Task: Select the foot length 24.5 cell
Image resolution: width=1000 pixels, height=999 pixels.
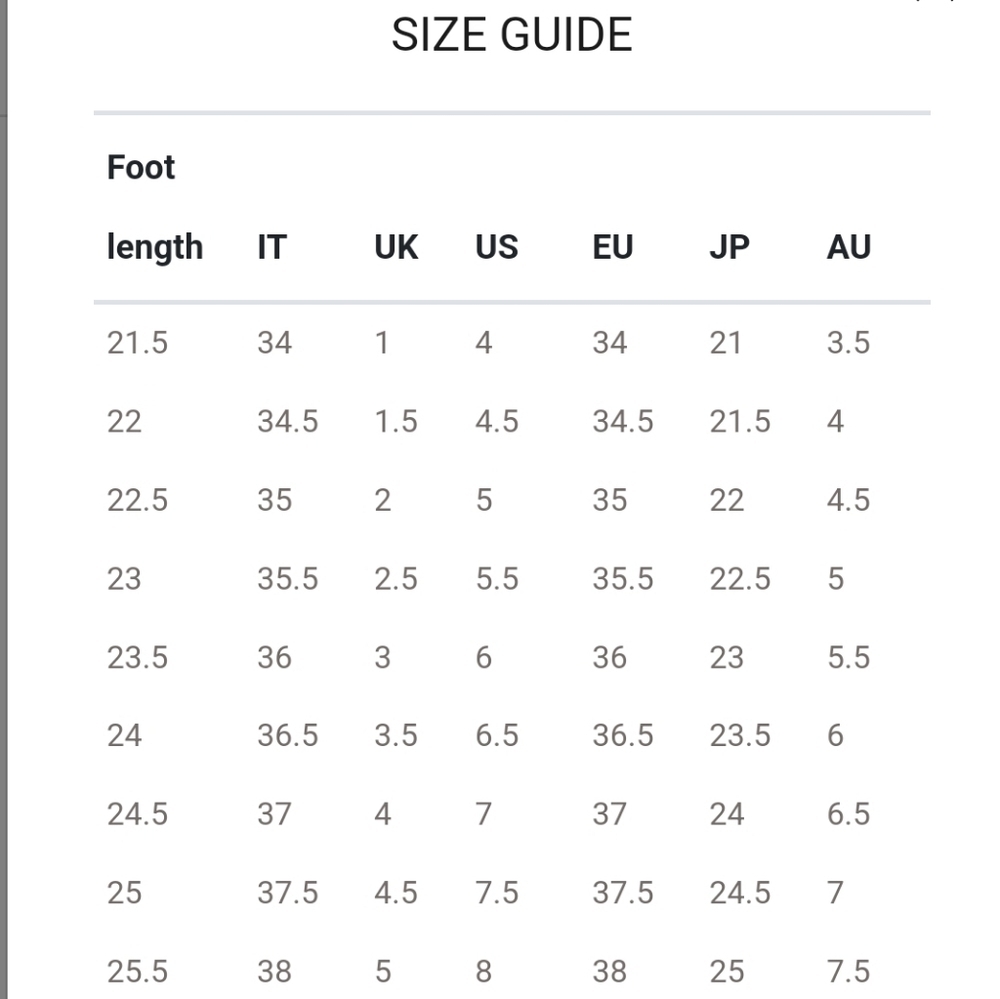Action: coord(137,815)
